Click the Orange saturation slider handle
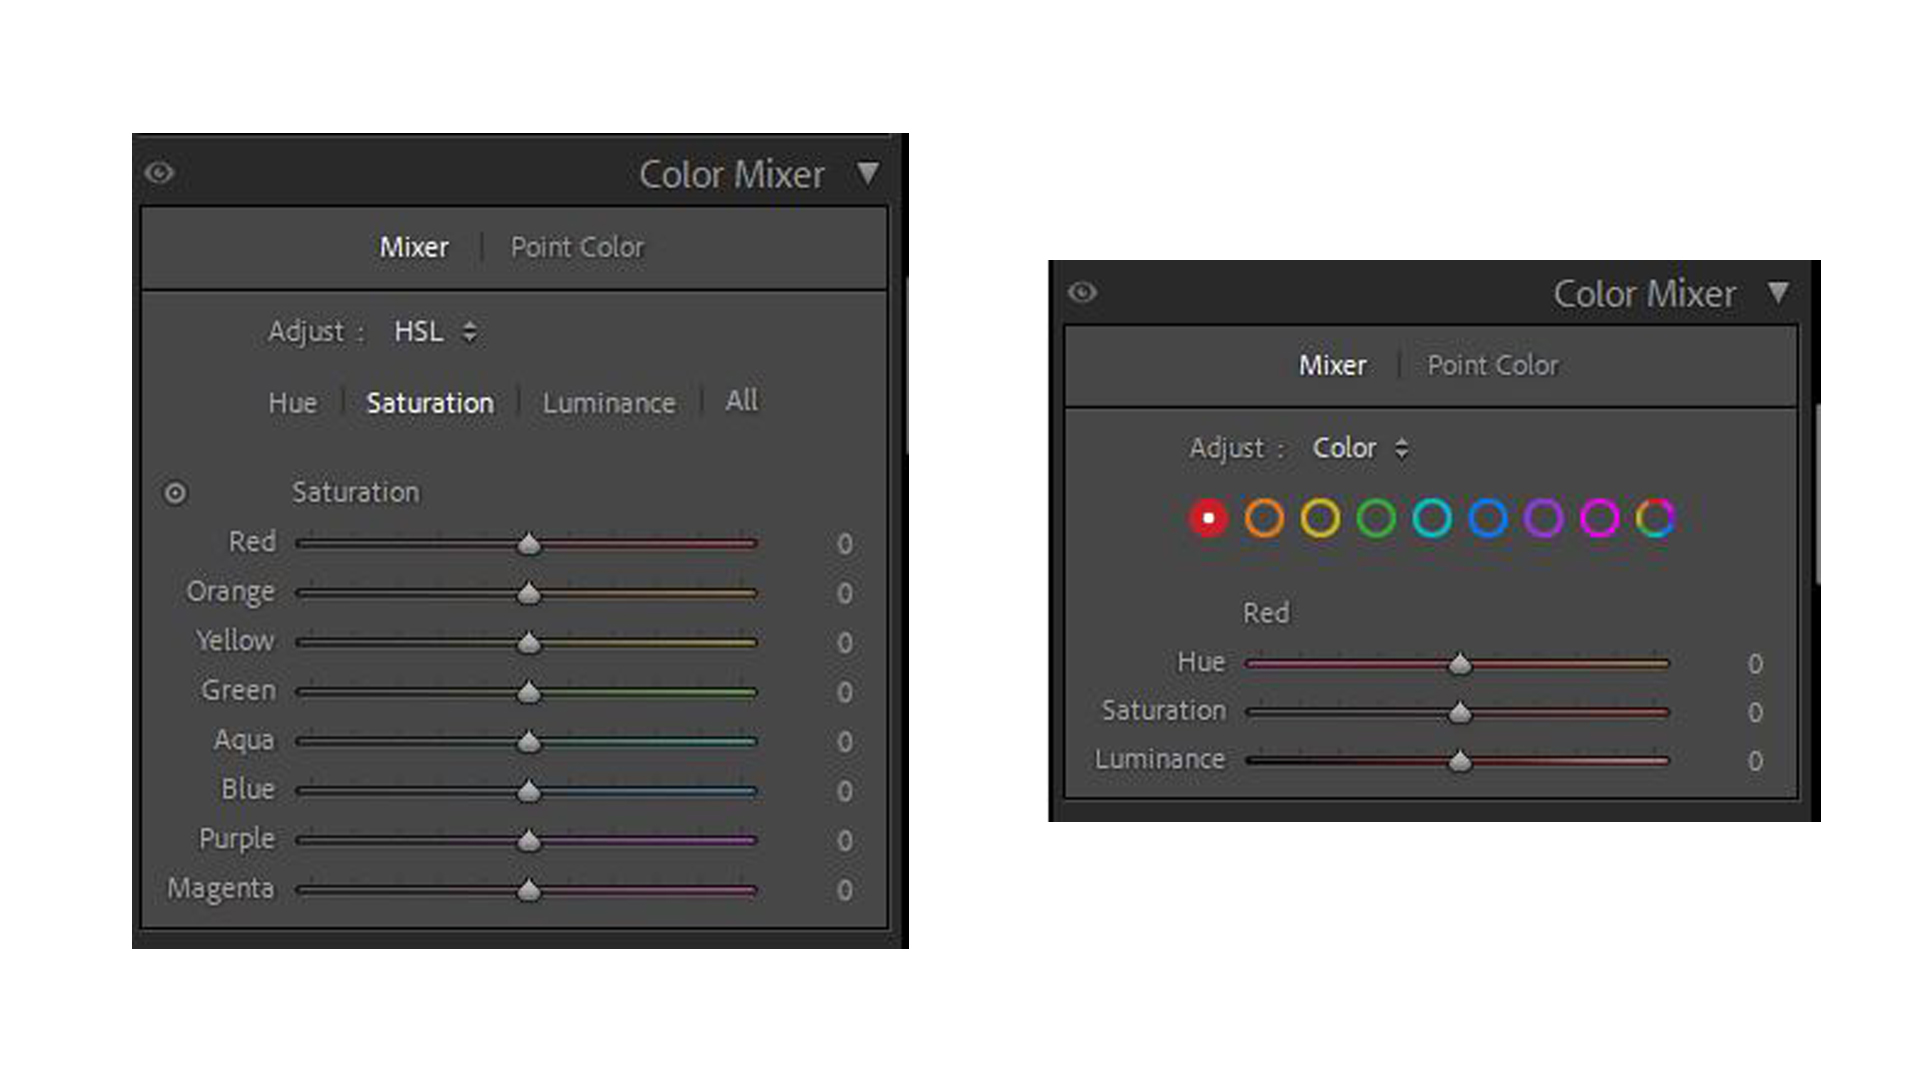This screenshot has width=1920, height=1082. 529,594
